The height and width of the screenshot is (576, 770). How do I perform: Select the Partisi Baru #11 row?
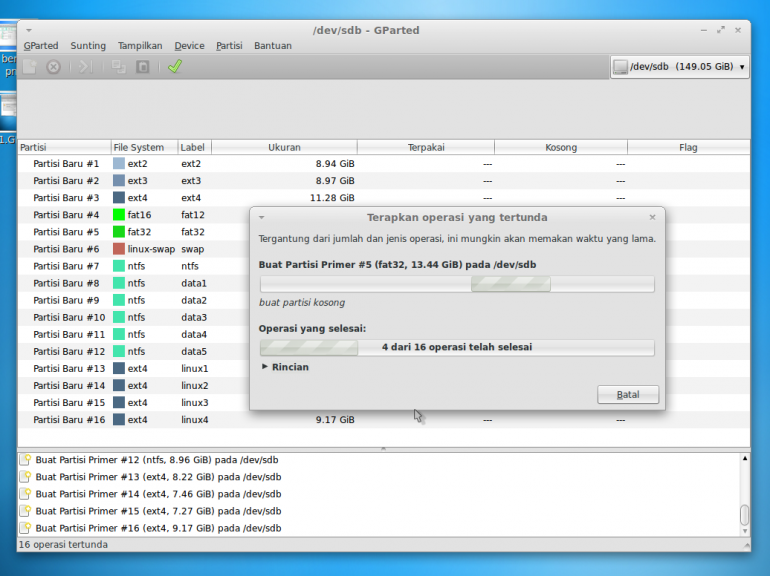click(x=134, y=334)
